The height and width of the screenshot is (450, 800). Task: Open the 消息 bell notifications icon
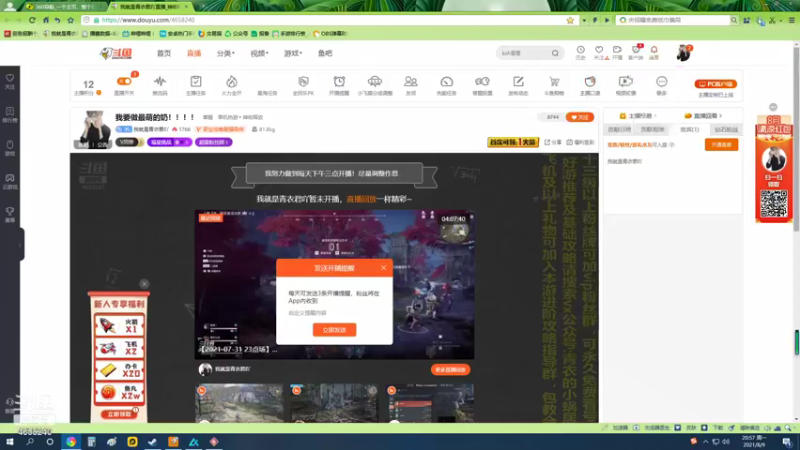pyautogui.click(x=654, y=50)
